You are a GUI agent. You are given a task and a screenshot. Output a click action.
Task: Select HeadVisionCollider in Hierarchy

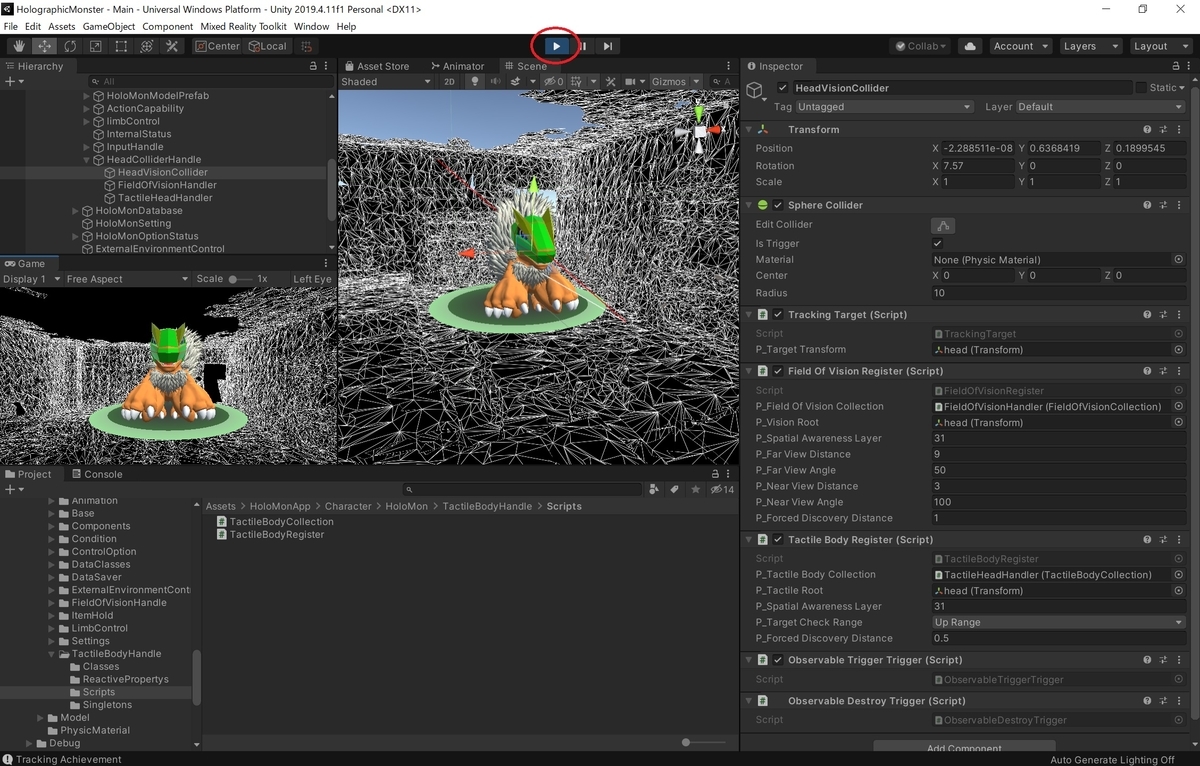pyautogui.click(x=162, y=172)
